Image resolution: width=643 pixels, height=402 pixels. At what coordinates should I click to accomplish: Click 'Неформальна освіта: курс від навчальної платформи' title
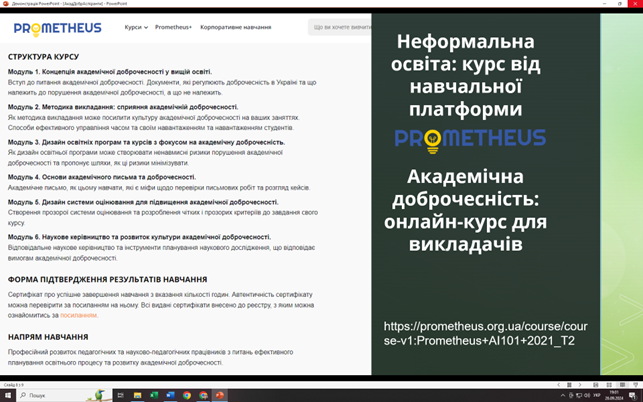[x=465, y=75]
